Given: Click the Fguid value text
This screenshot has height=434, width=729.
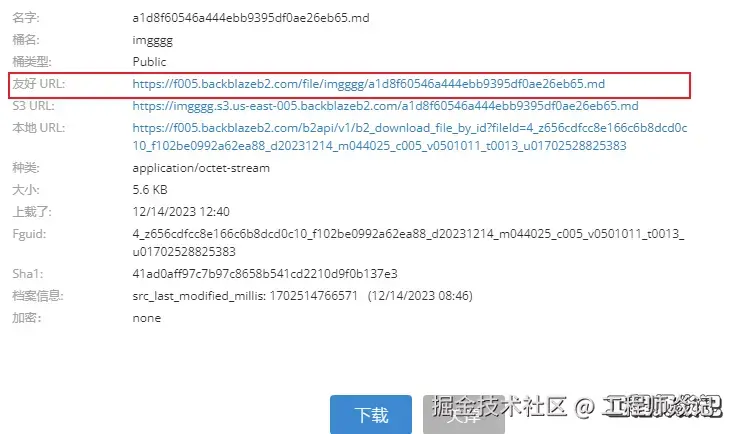Looking at the screenshot, I should point(408,242).
